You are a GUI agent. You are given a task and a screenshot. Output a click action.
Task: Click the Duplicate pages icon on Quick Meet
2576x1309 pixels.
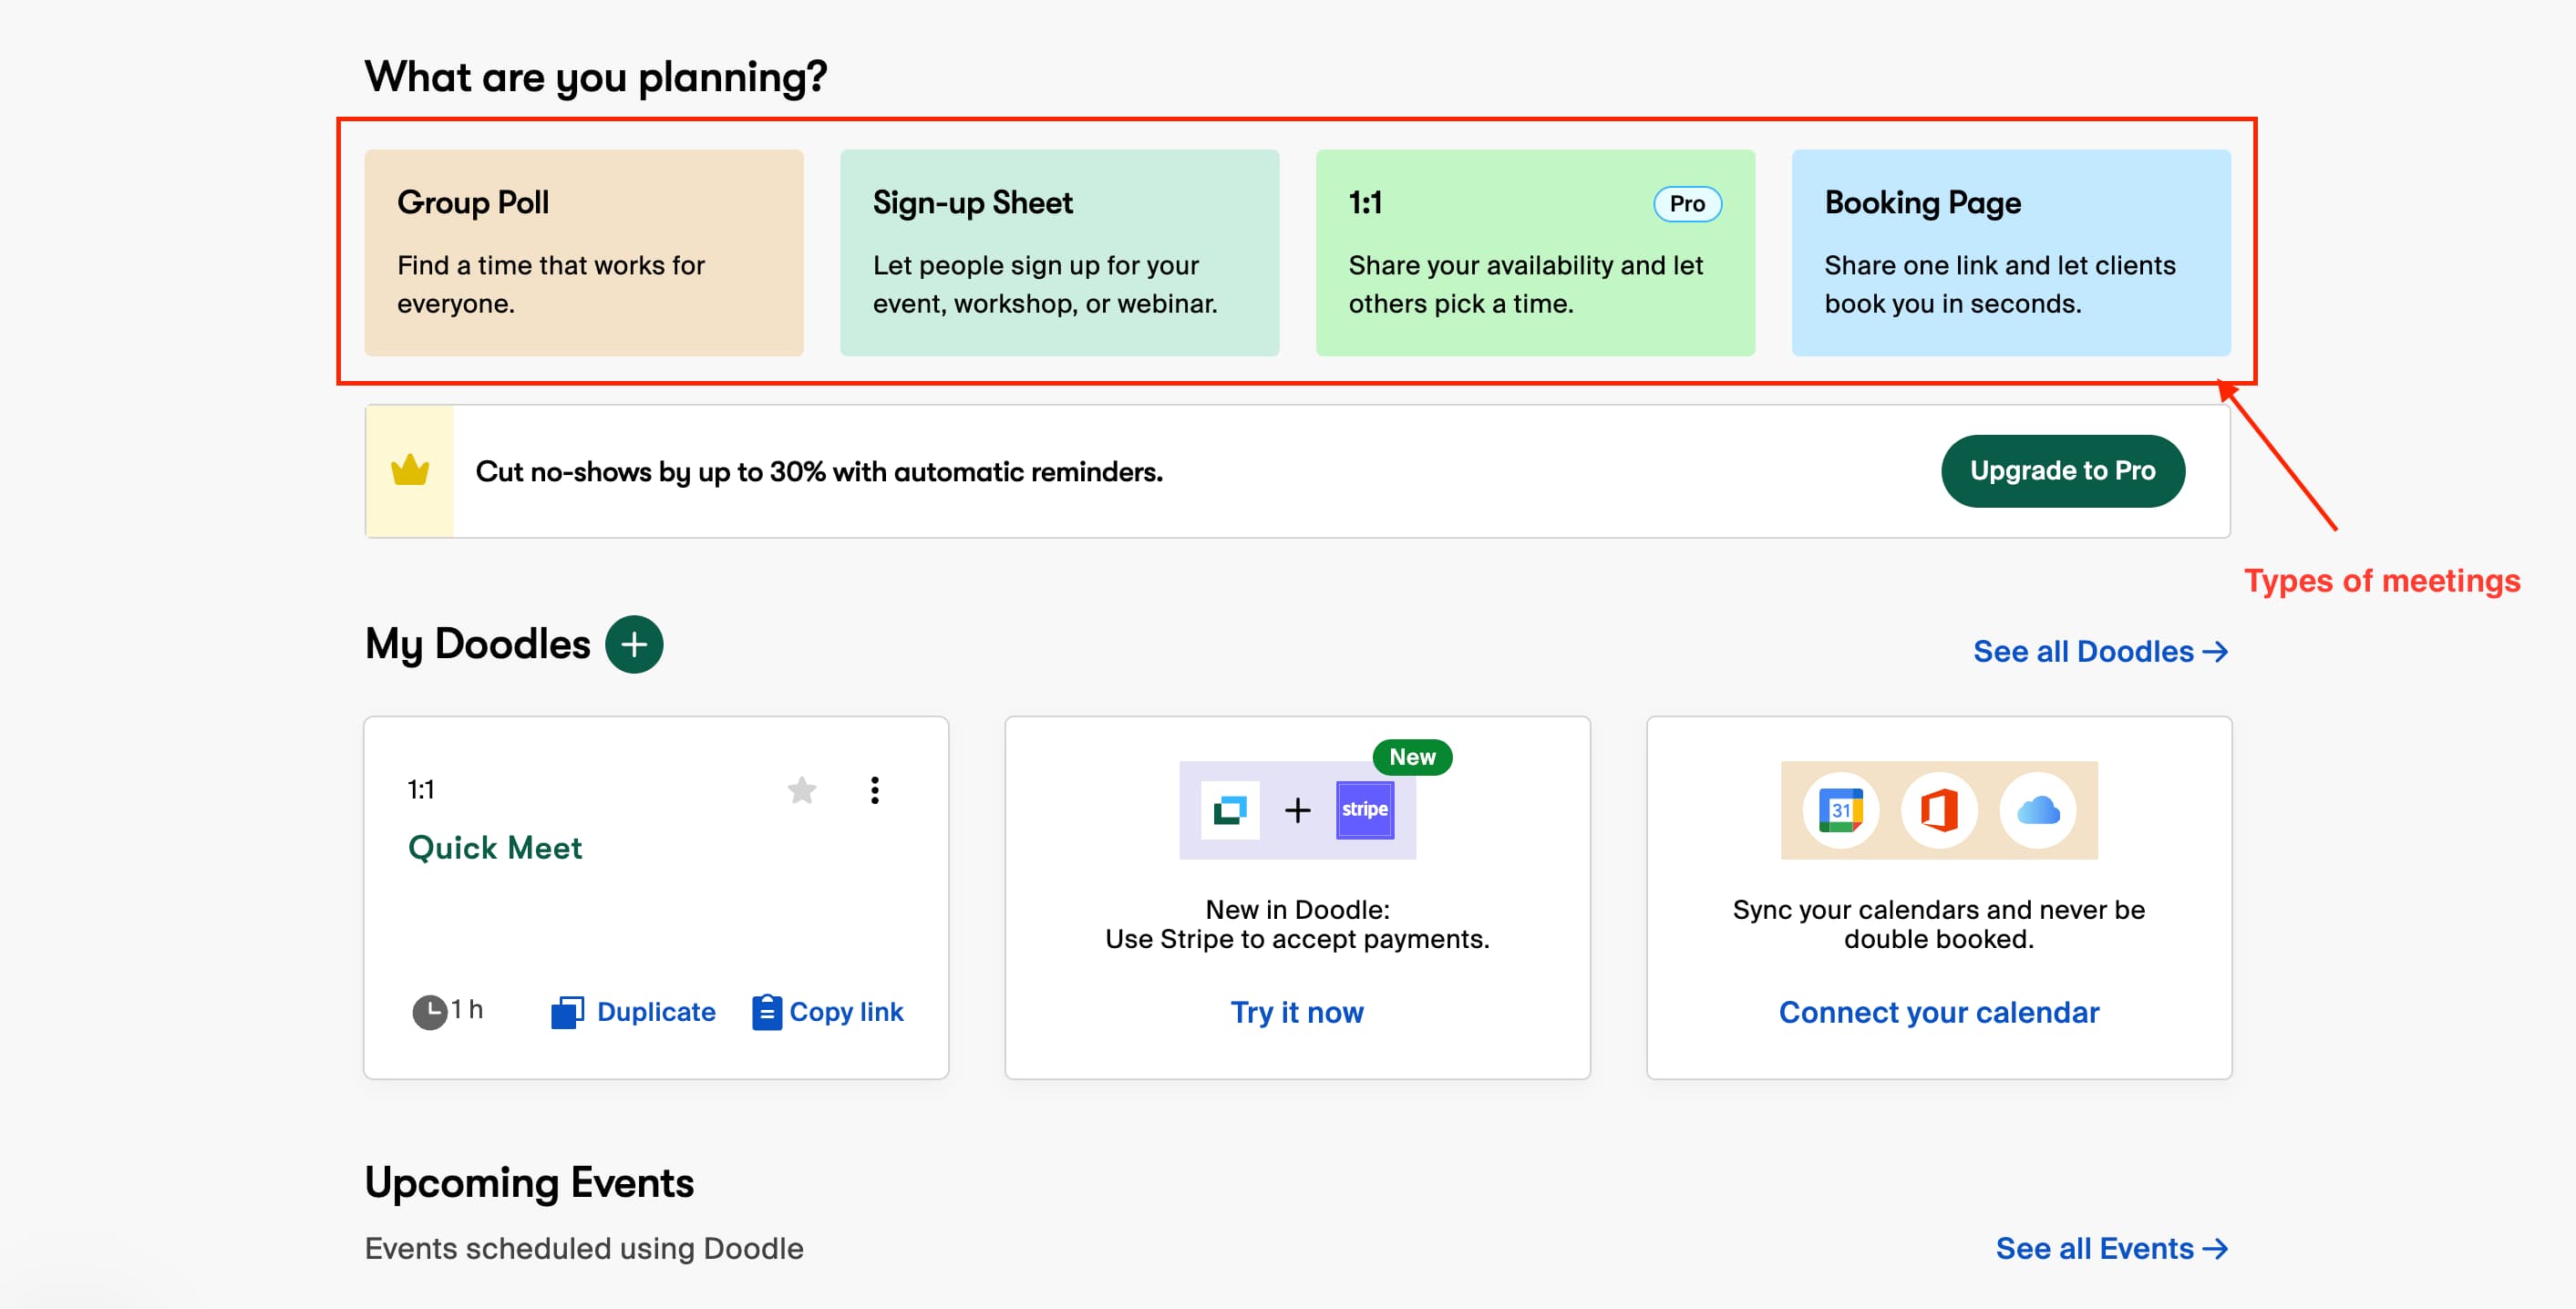point(567,1012)
